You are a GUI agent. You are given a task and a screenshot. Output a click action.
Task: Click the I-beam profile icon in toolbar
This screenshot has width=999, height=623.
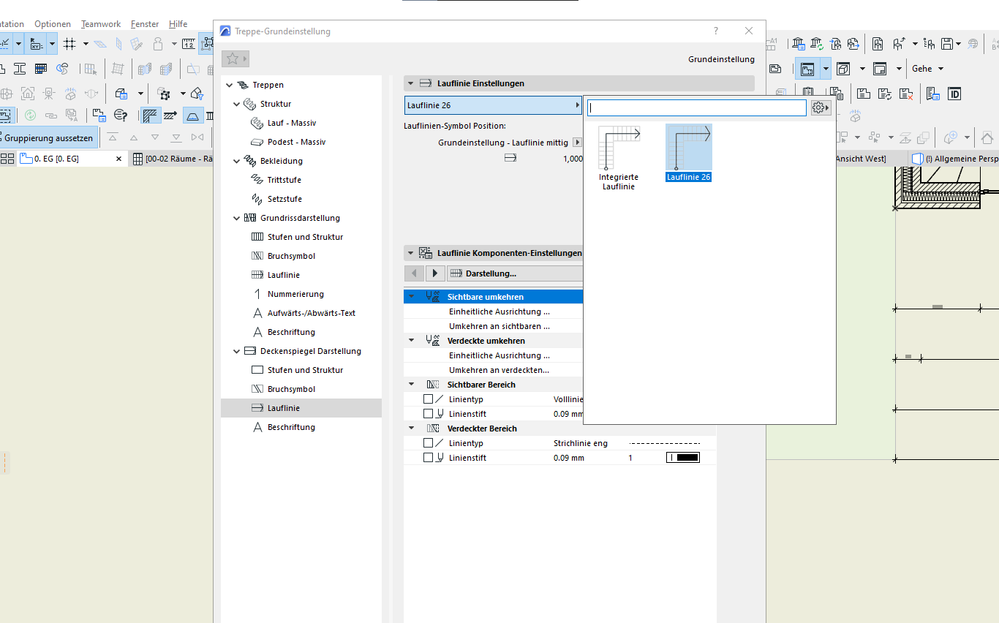20,69
